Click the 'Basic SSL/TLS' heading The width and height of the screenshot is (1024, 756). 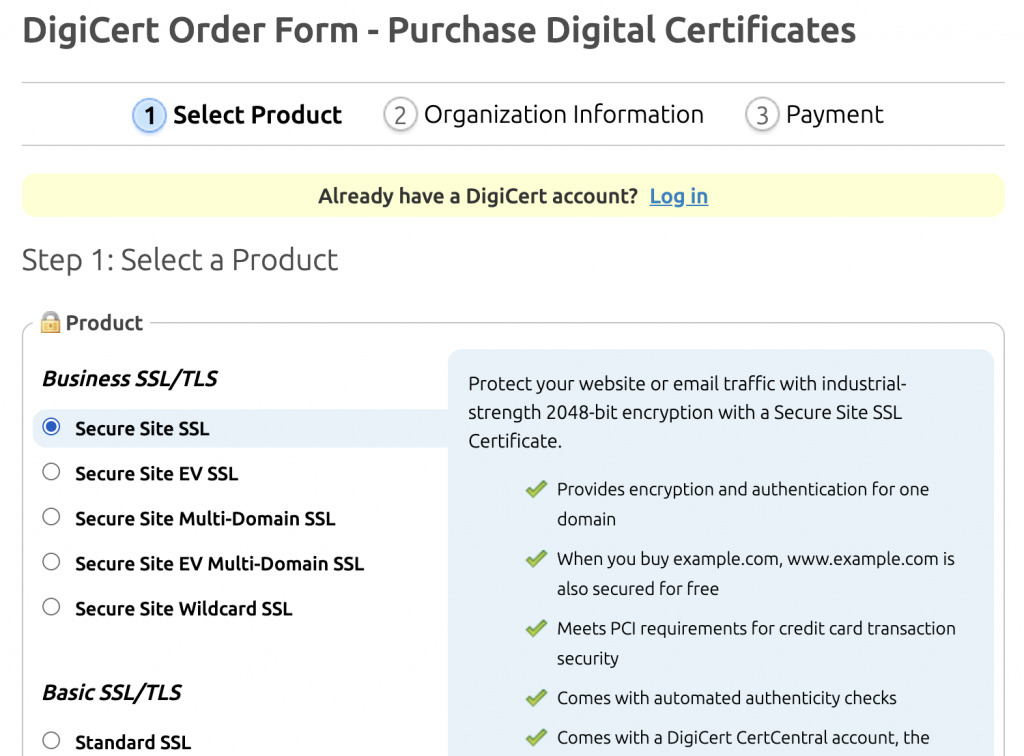pos(112,693)
